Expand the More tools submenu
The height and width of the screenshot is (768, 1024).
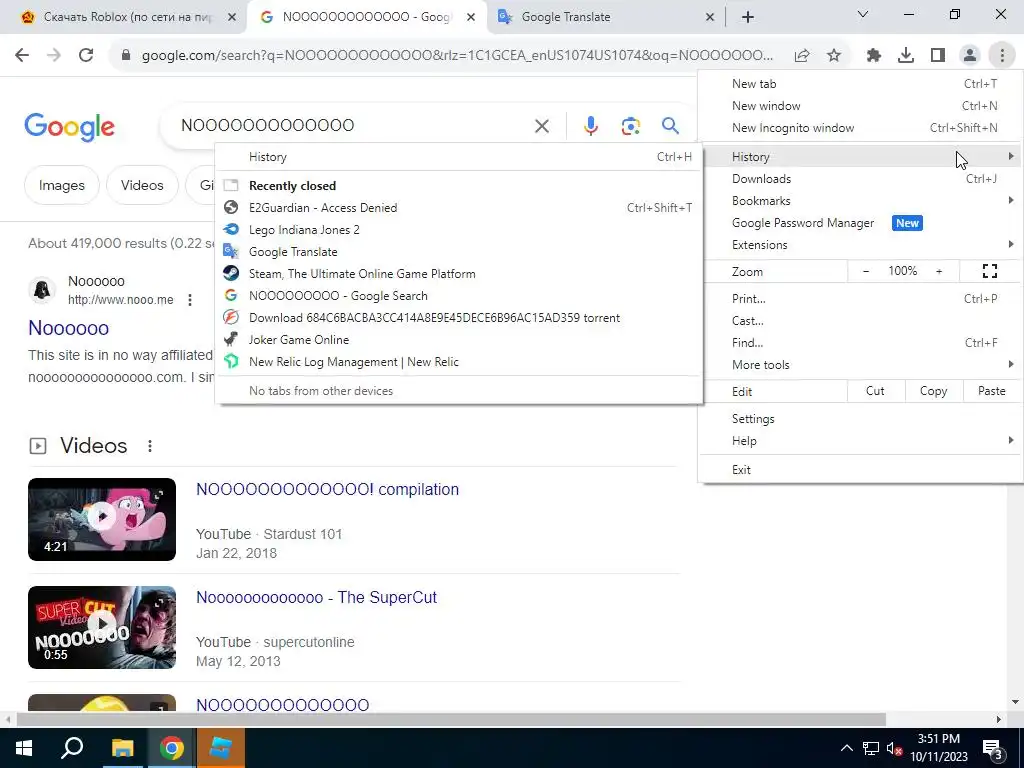click(x=861, y=365)
